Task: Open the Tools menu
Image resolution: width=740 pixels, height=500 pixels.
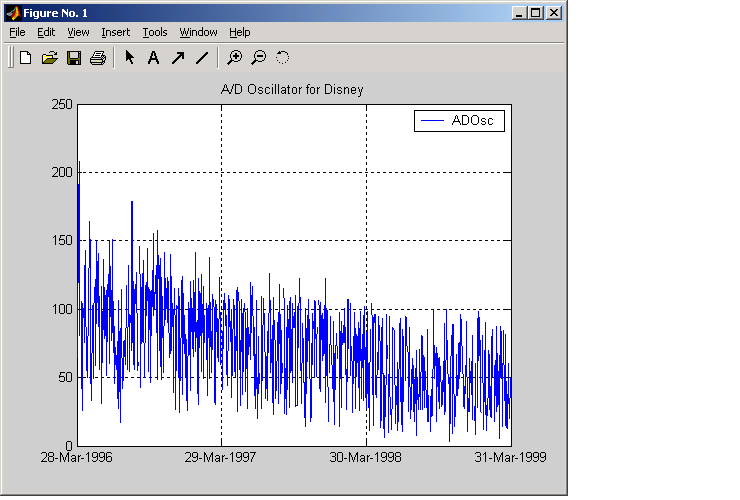Action: click(155, 32)
